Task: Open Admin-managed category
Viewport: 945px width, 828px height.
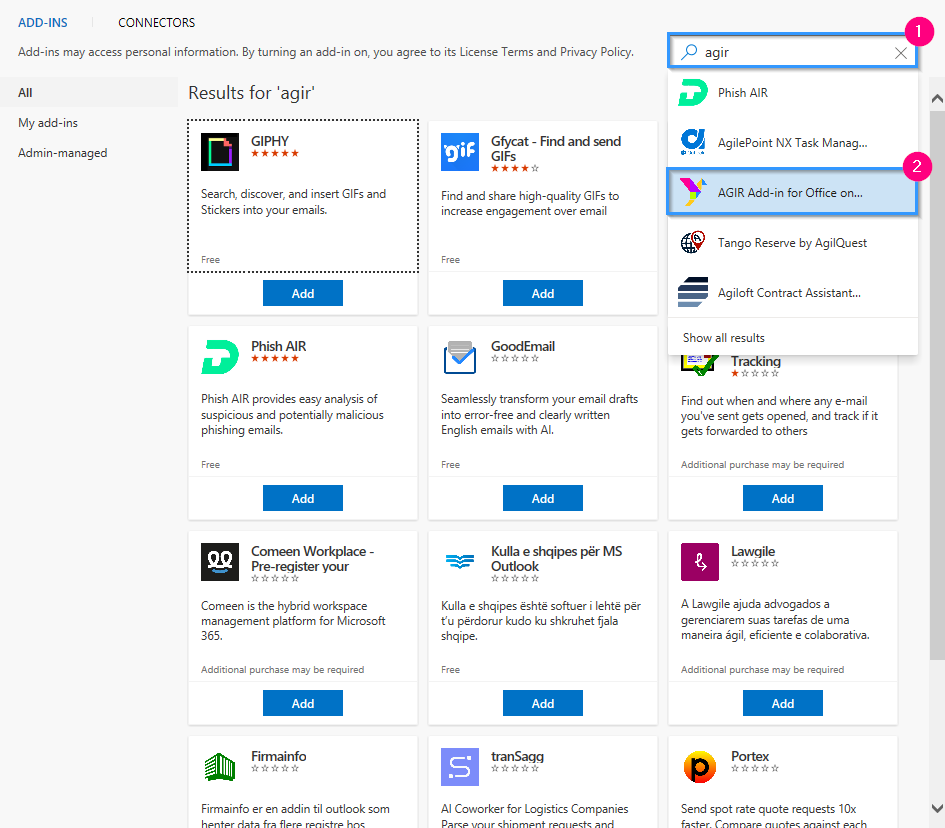Action: tap(63, 153)
